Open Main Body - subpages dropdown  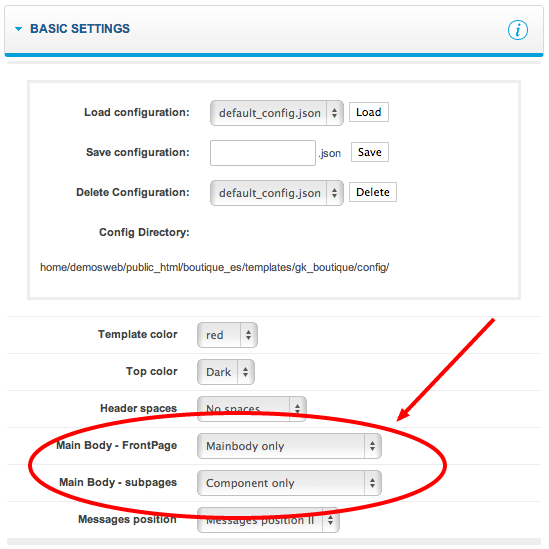point(289,483)
